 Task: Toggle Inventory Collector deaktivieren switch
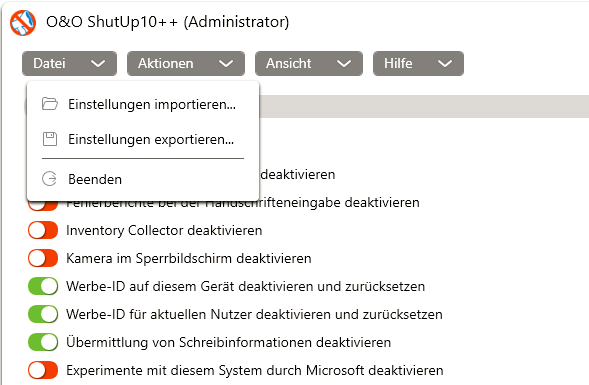(x=43, y=230)
